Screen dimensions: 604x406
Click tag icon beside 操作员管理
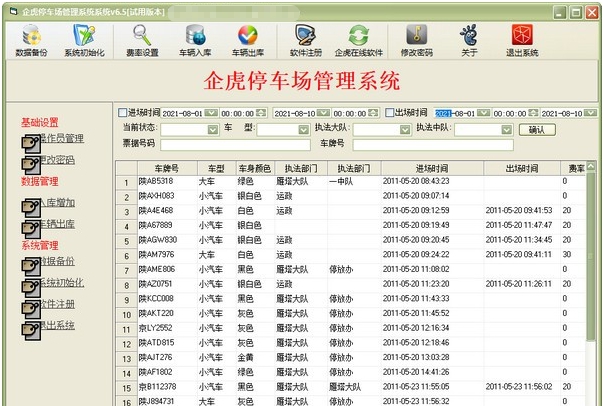31,143
